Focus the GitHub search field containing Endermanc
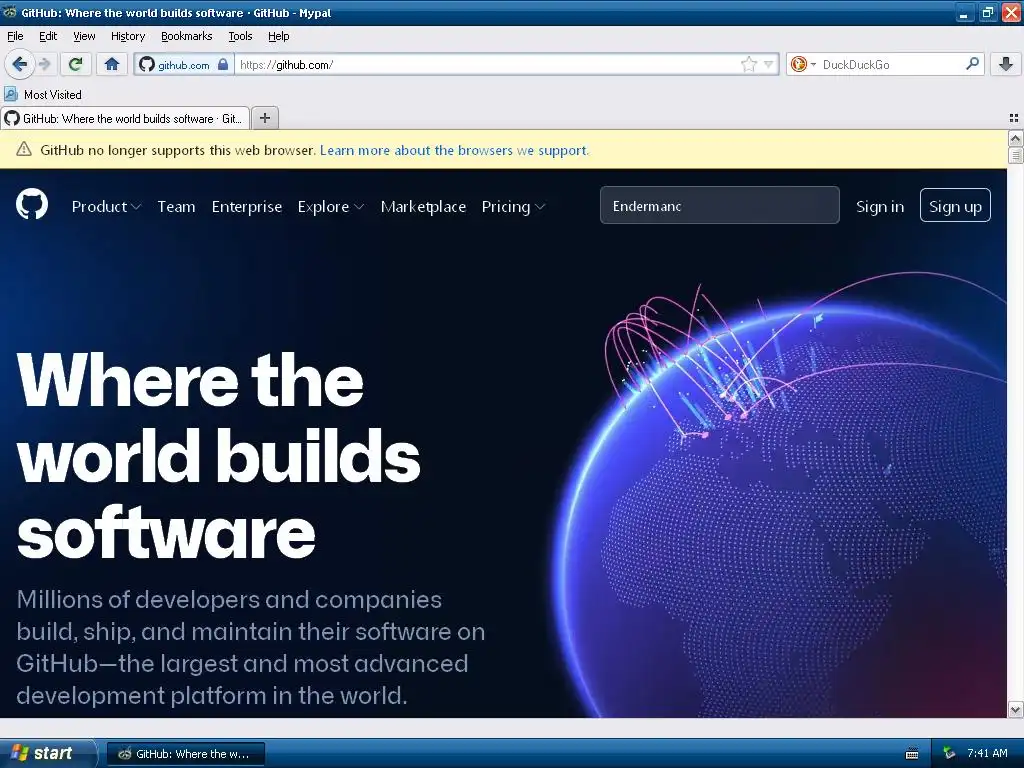This screenshot has width=1024, height=768. (720, 205)
